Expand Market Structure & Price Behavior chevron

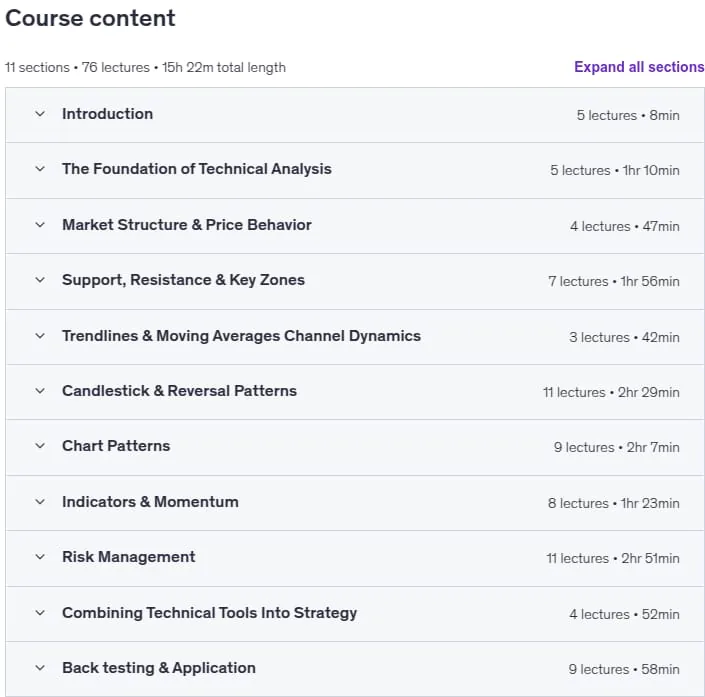click(x=40, y=225)
